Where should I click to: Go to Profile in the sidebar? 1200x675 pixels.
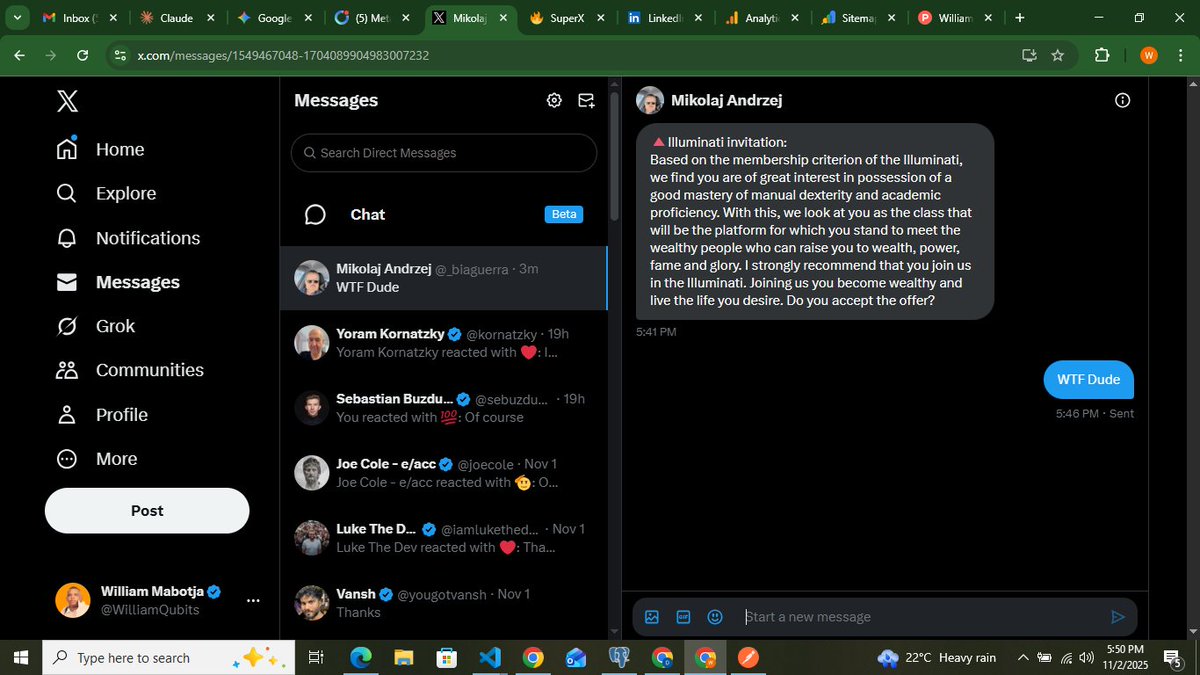pos(102,414)
